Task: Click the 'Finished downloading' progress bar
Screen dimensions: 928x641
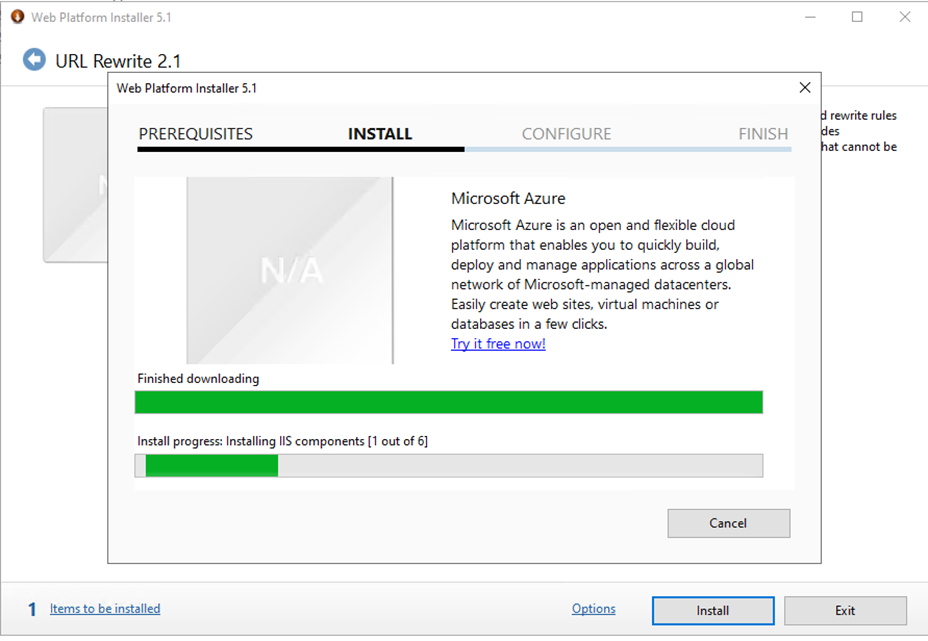Action: click(x=448, y=402)
